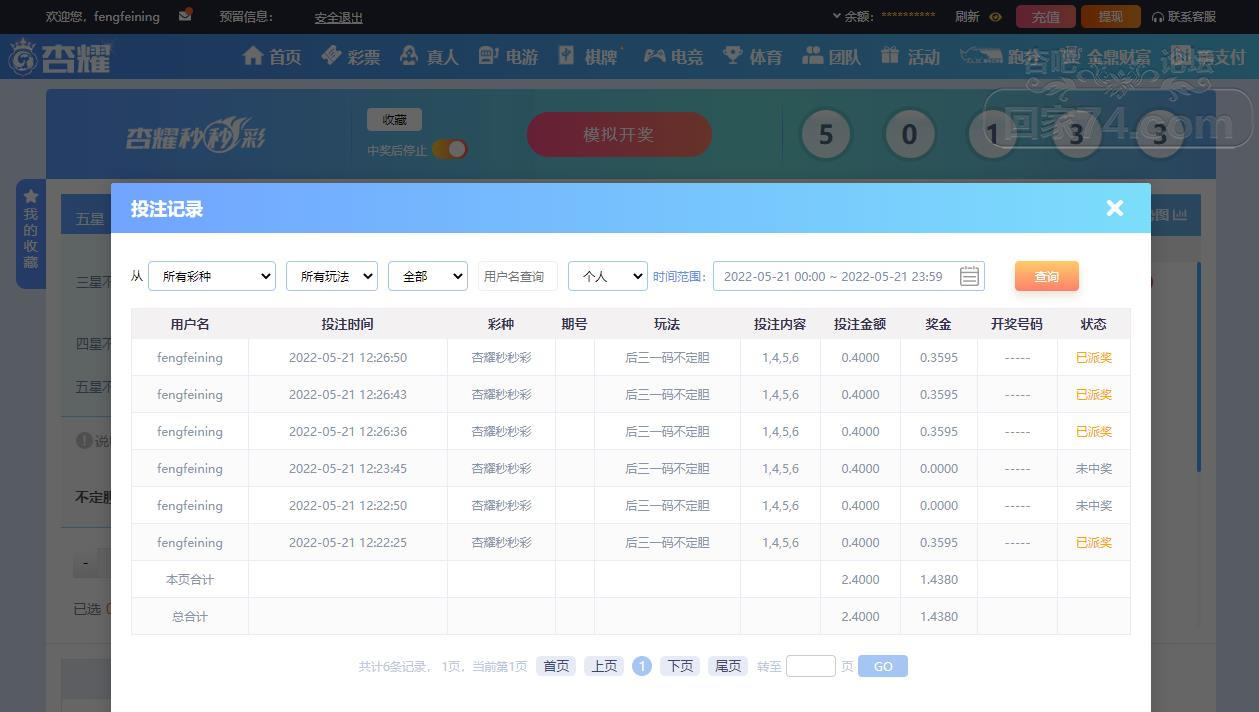Open the 全部 status dropdown
The width and height of the screenshot is (1259, 712).
pos(427,276)
